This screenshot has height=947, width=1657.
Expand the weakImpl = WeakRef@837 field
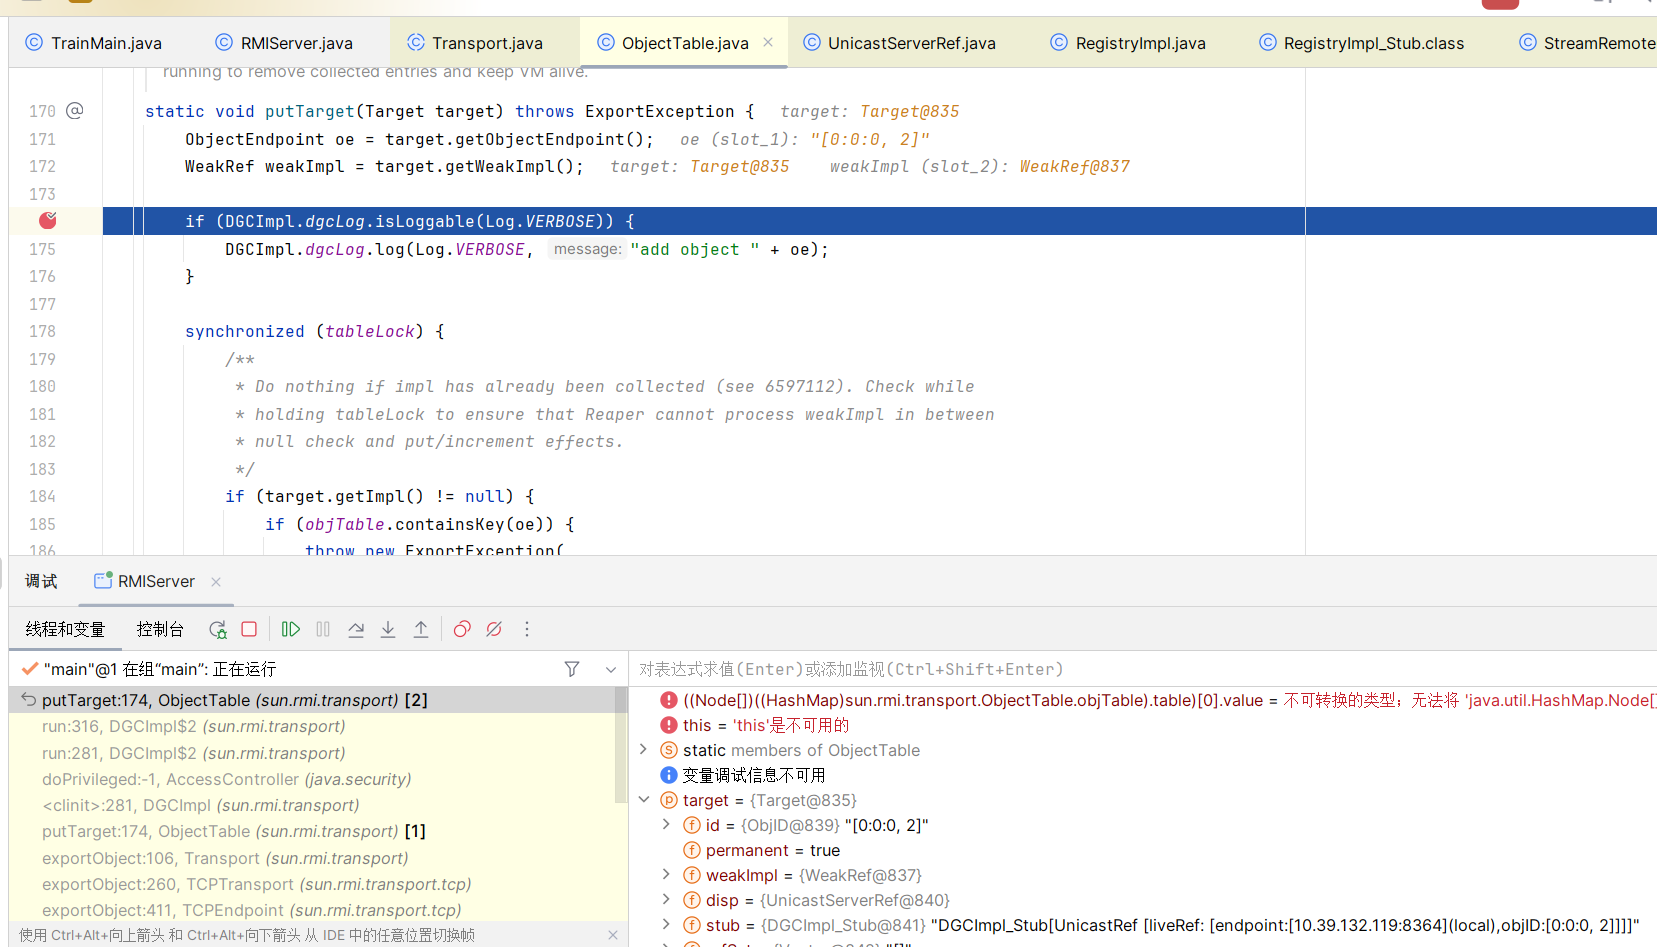[667, 875]
